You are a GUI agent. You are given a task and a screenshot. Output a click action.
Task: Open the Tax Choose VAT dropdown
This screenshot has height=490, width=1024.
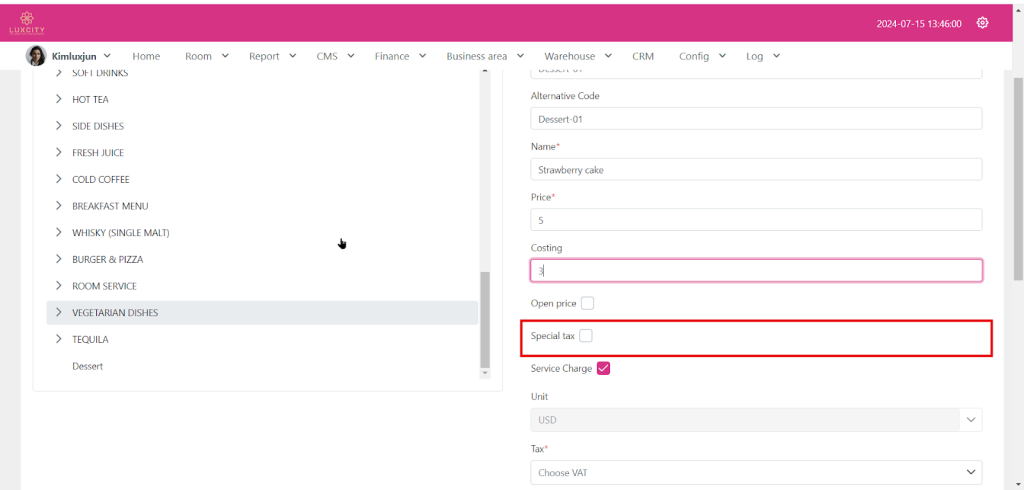755,472
